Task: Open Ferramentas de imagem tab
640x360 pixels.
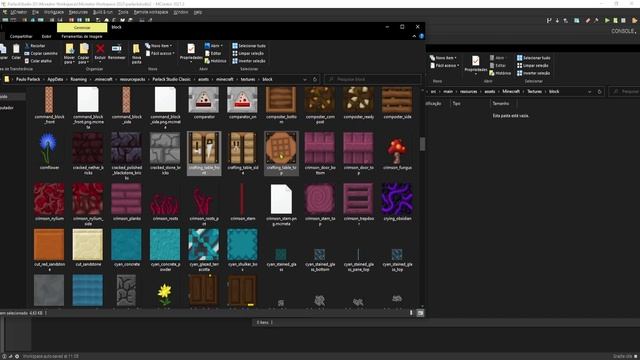Action: pyautogui.click(x=82, y=36)
